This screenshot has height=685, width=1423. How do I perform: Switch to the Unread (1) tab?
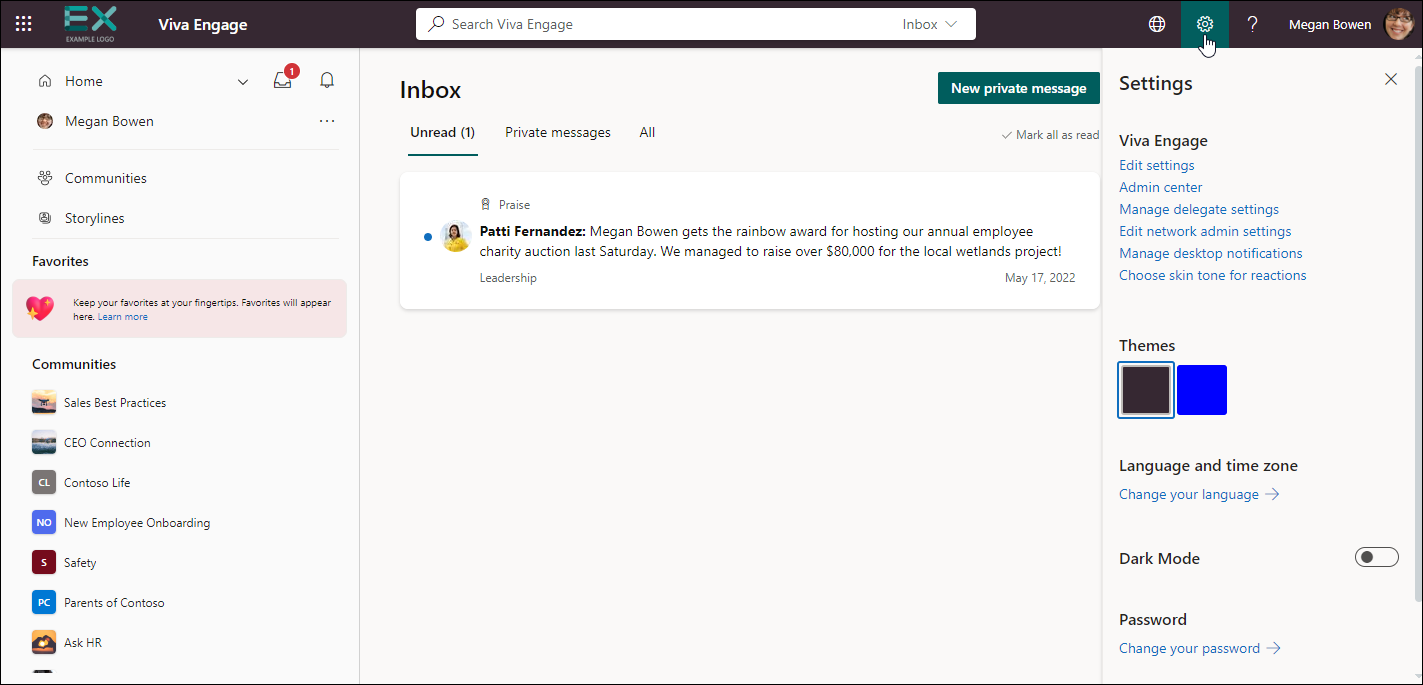pos(443,132)
